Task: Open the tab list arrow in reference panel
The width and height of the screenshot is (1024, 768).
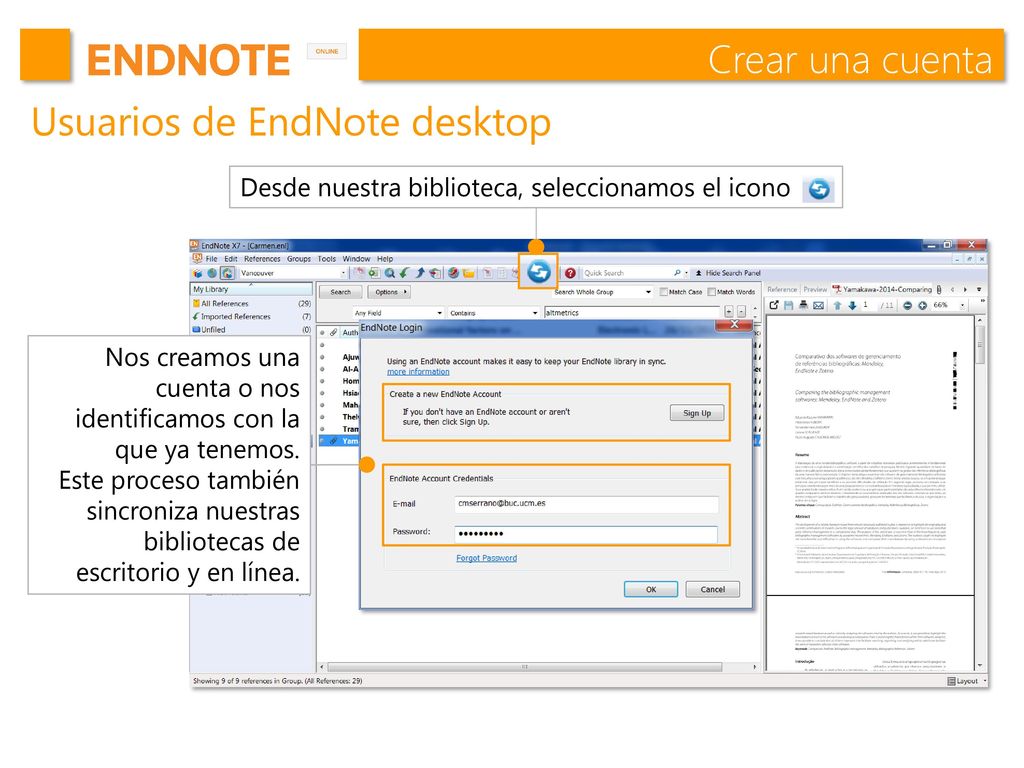Action: click(x=979, y=289)
